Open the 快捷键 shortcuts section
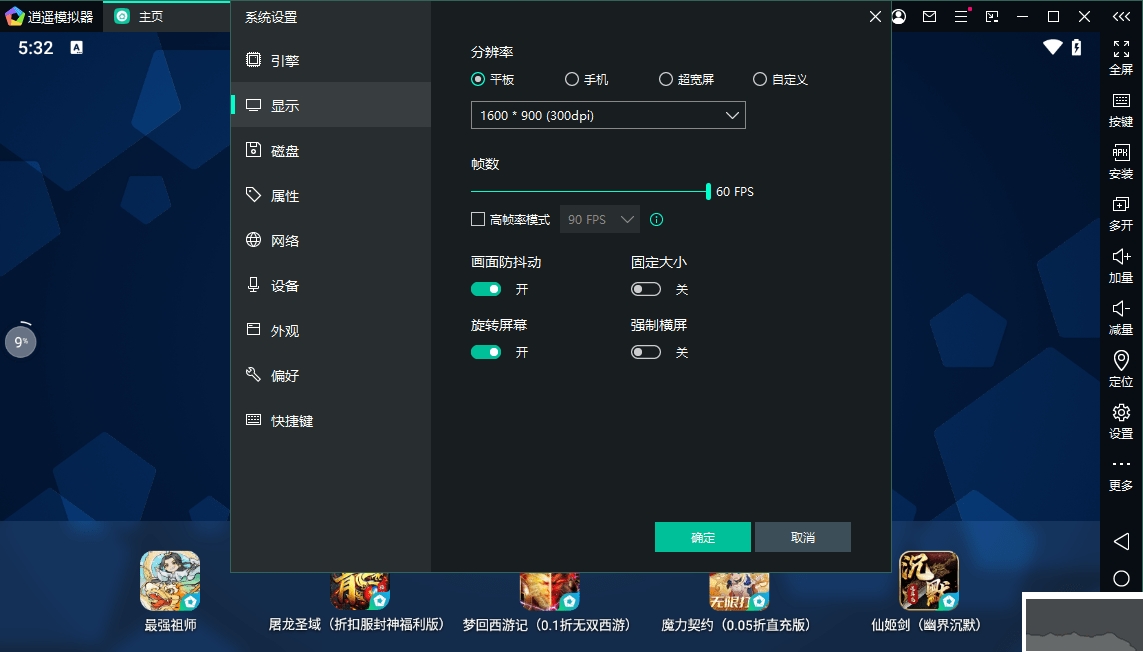Viewport: 1143px width, 652px height. (x=285, y=420)
